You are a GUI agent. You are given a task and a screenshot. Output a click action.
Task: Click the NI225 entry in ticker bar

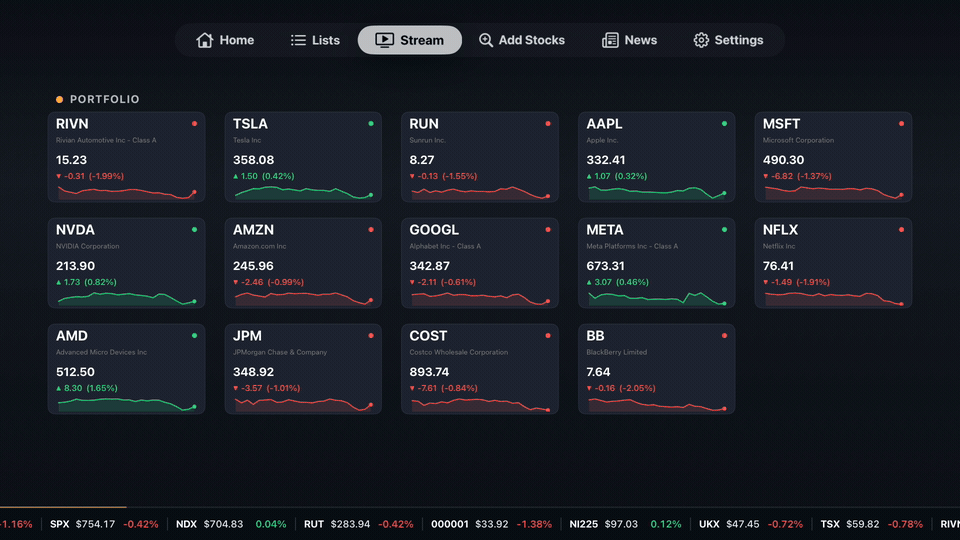625,524
